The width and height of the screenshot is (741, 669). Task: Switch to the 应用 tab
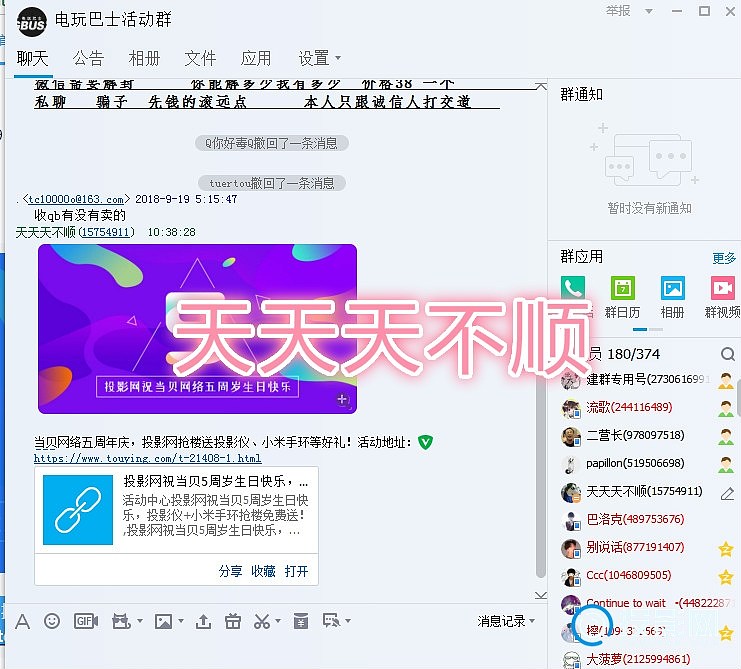coord(256,59)
